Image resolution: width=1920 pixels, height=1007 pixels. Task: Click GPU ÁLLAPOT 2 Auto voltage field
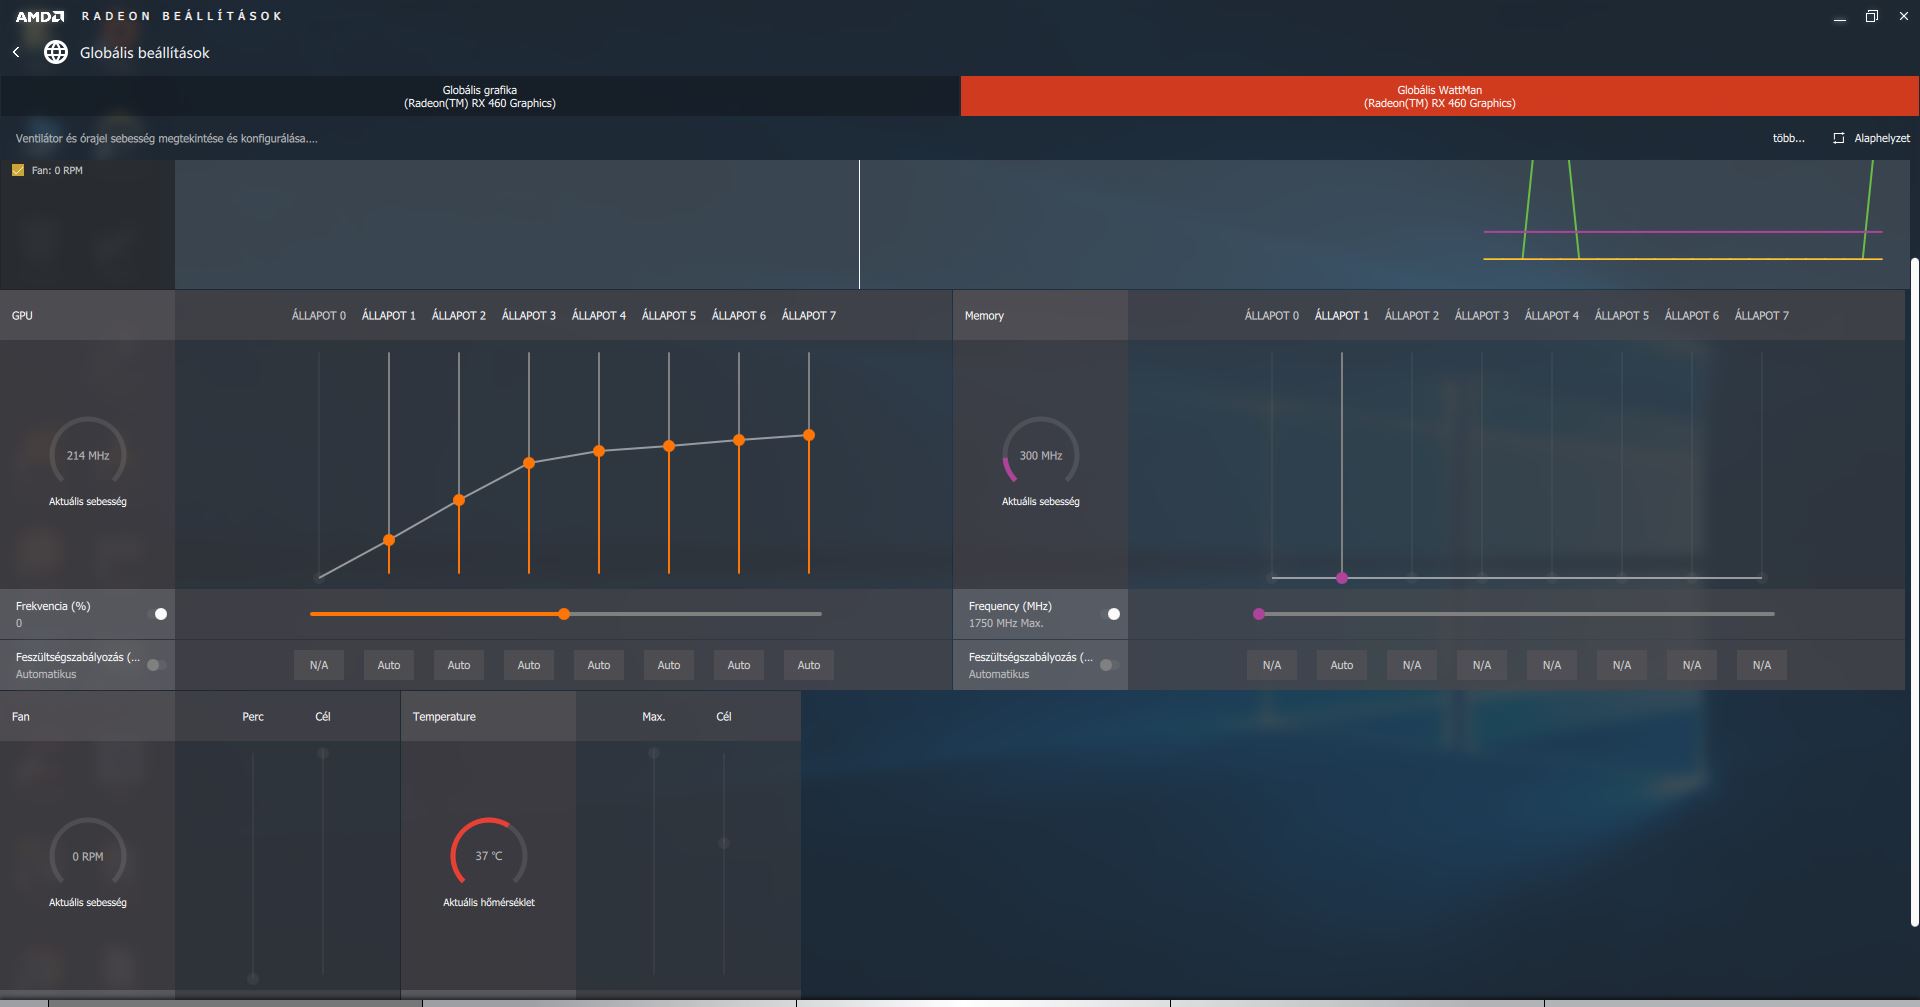[459, 665]
